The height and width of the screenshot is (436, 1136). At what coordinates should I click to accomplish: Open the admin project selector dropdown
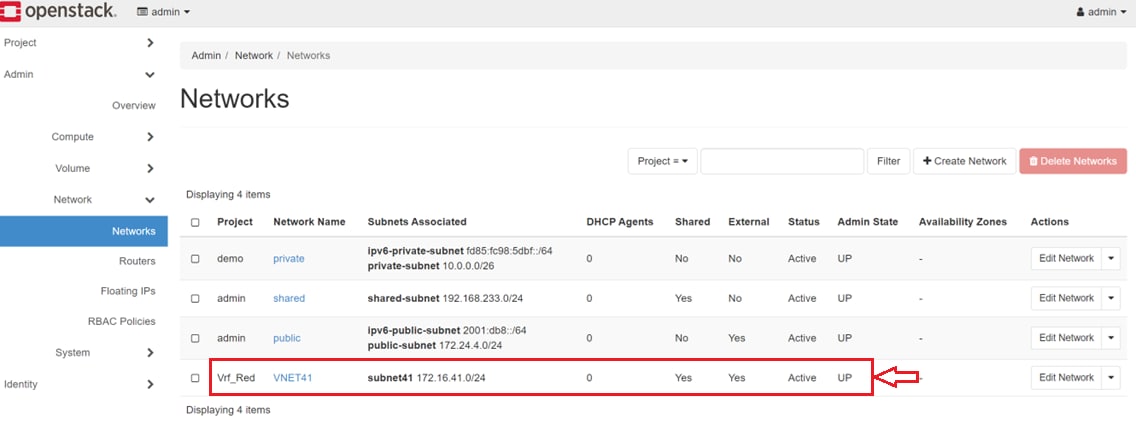(x=164, y=12)
